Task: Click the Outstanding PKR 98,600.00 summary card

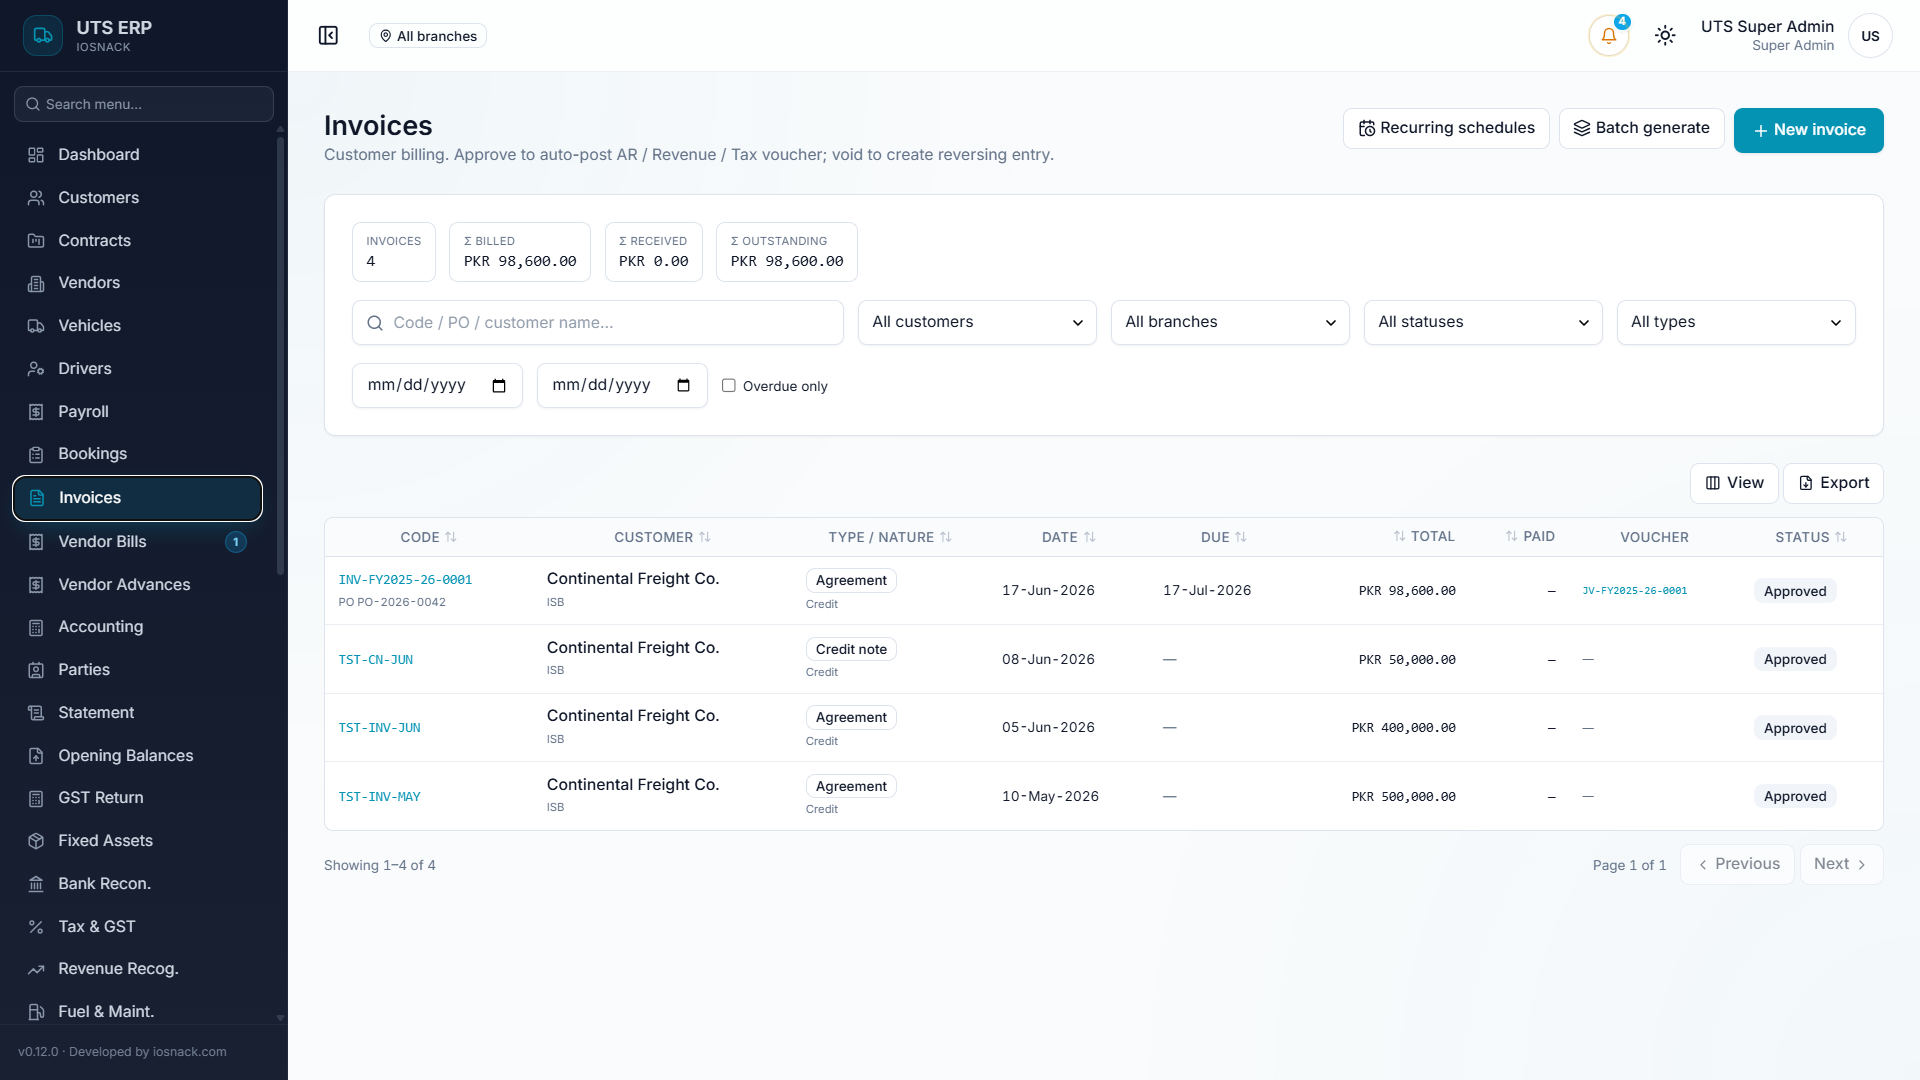Action: click(x=786, y=252)
